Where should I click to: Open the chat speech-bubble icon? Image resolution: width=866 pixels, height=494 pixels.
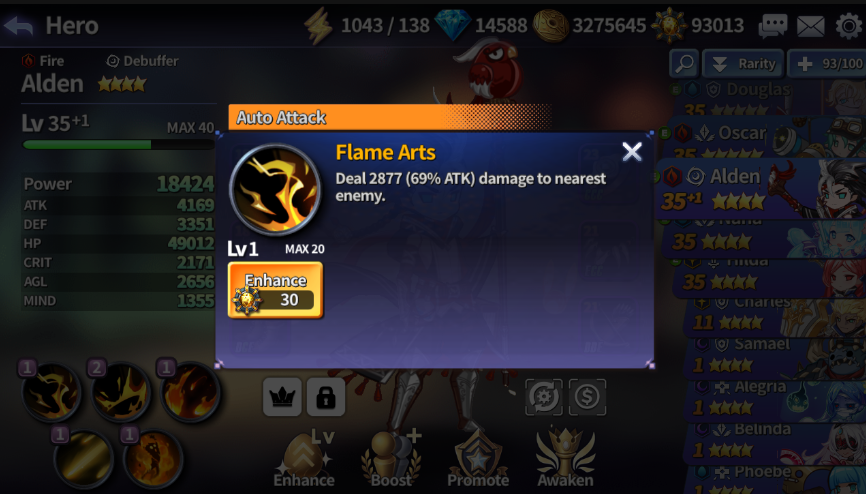pos(772,25)
